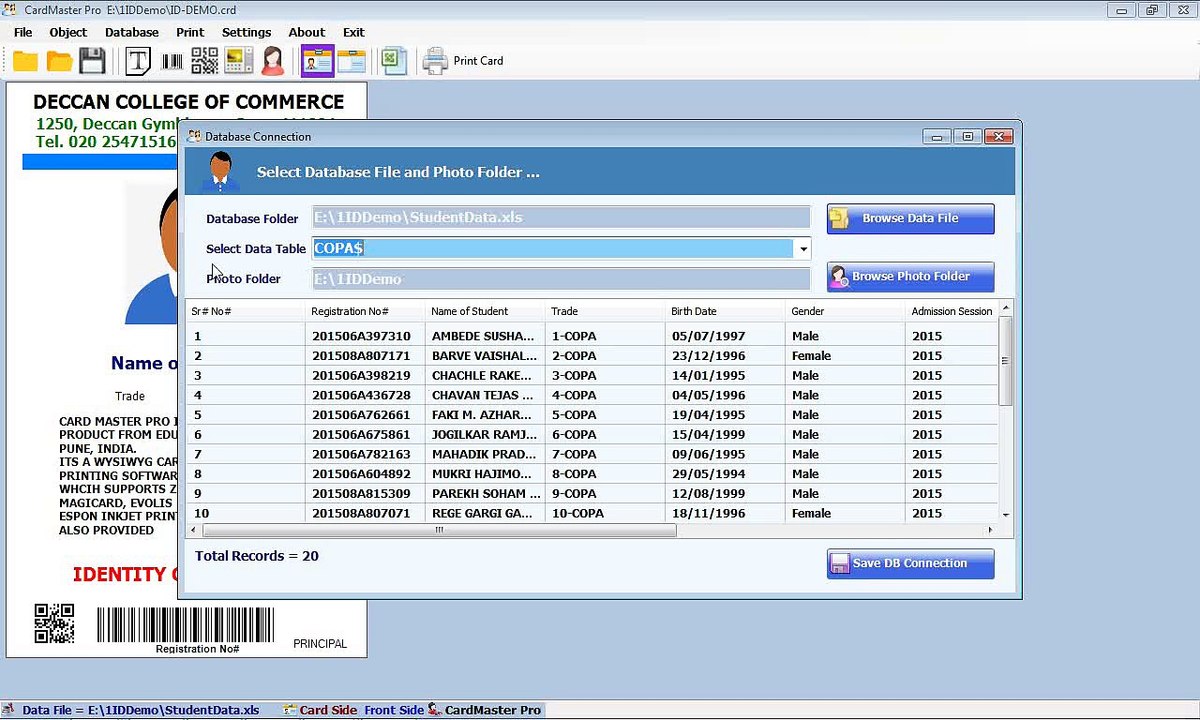The width and height of the screenshot is (1200, 720).
Task: Open the Settings menu
Action: [x=246, y=32]
